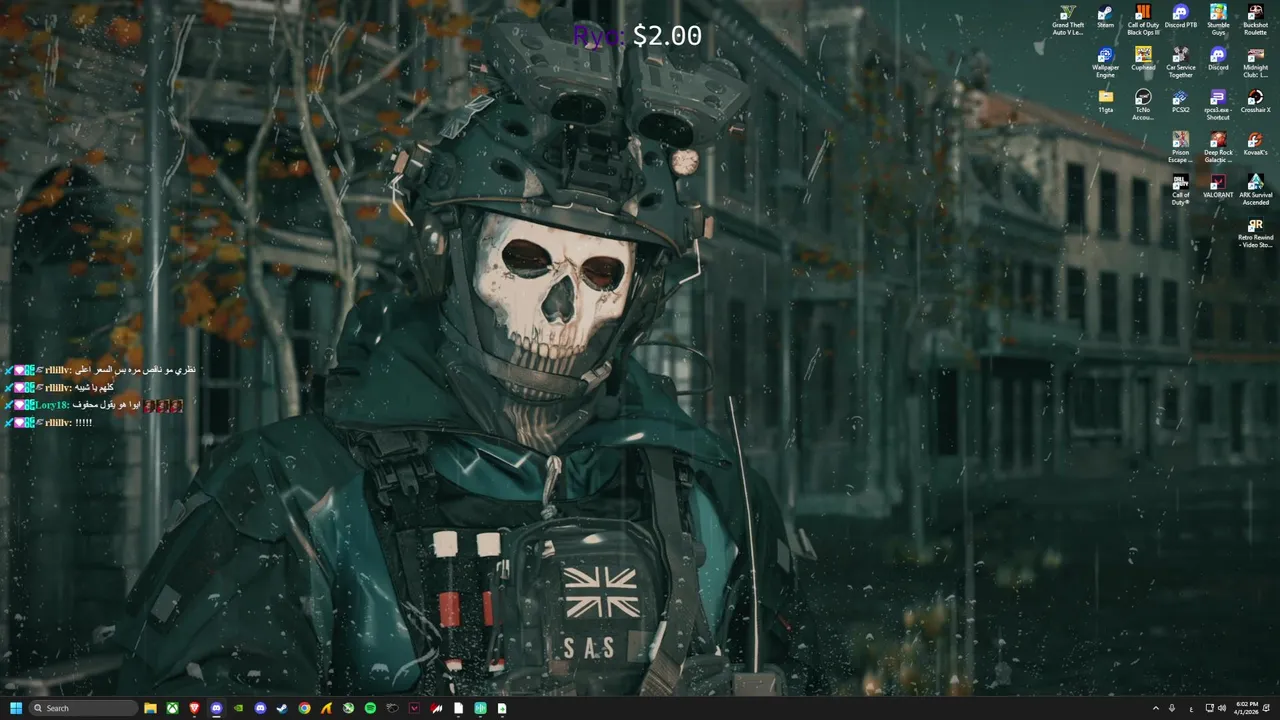The image size is (1280, 720).
Task: Launch the VALORANT desktop shortcut
Action: 1218,186
